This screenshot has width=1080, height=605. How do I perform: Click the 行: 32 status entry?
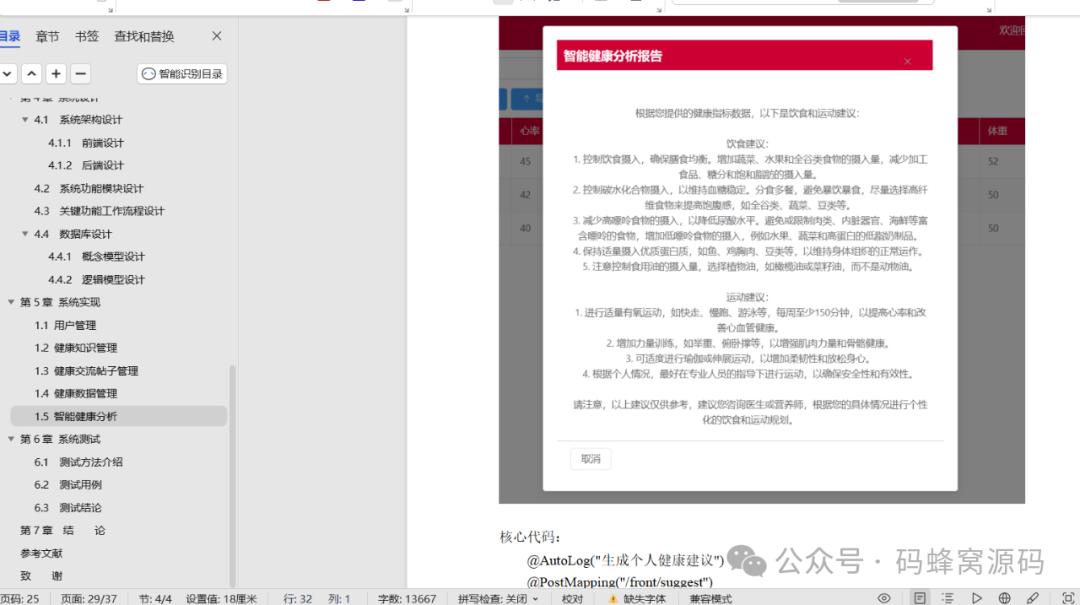(298, 599)
